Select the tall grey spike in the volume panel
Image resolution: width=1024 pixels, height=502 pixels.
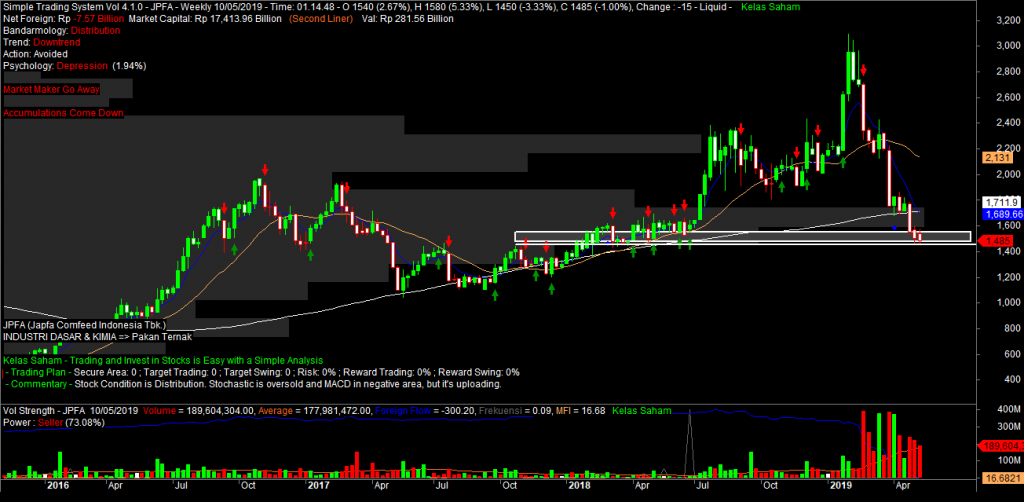coord(689,440)
